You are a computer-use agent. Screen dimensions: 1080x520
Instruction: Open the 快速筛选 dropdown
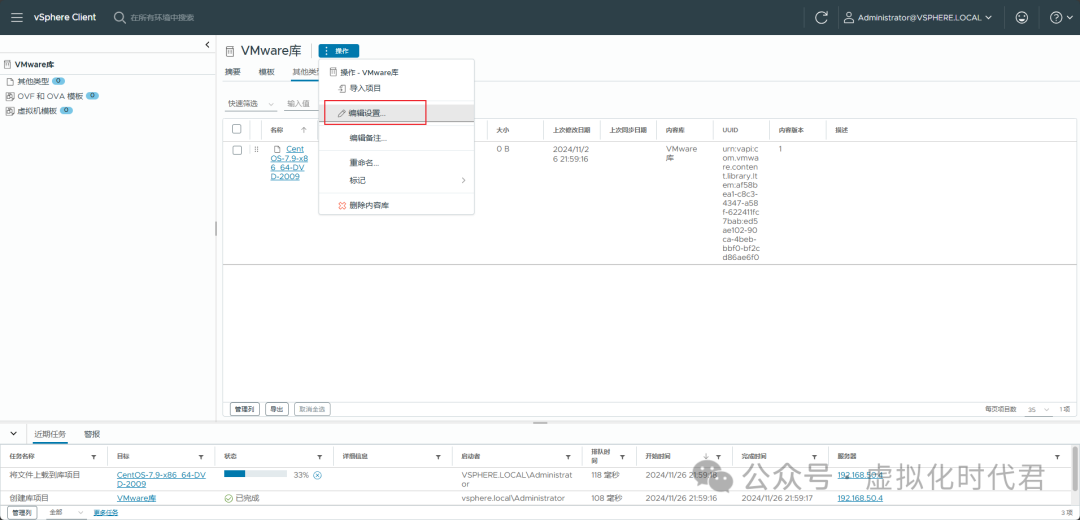(249, 103)
